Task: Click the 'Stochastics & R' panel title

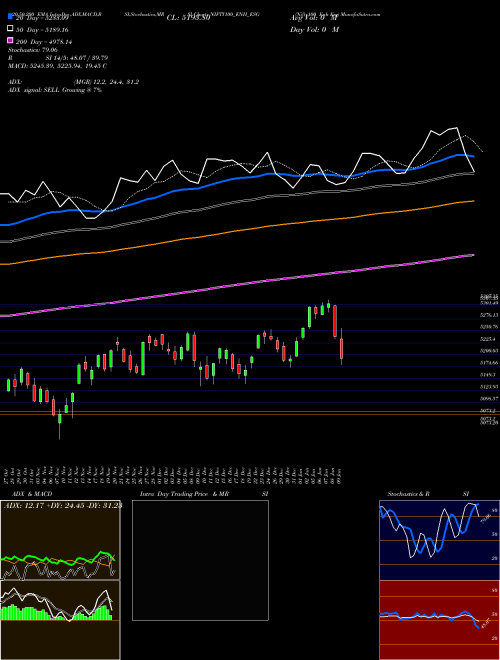Action: tap(408, 494)
